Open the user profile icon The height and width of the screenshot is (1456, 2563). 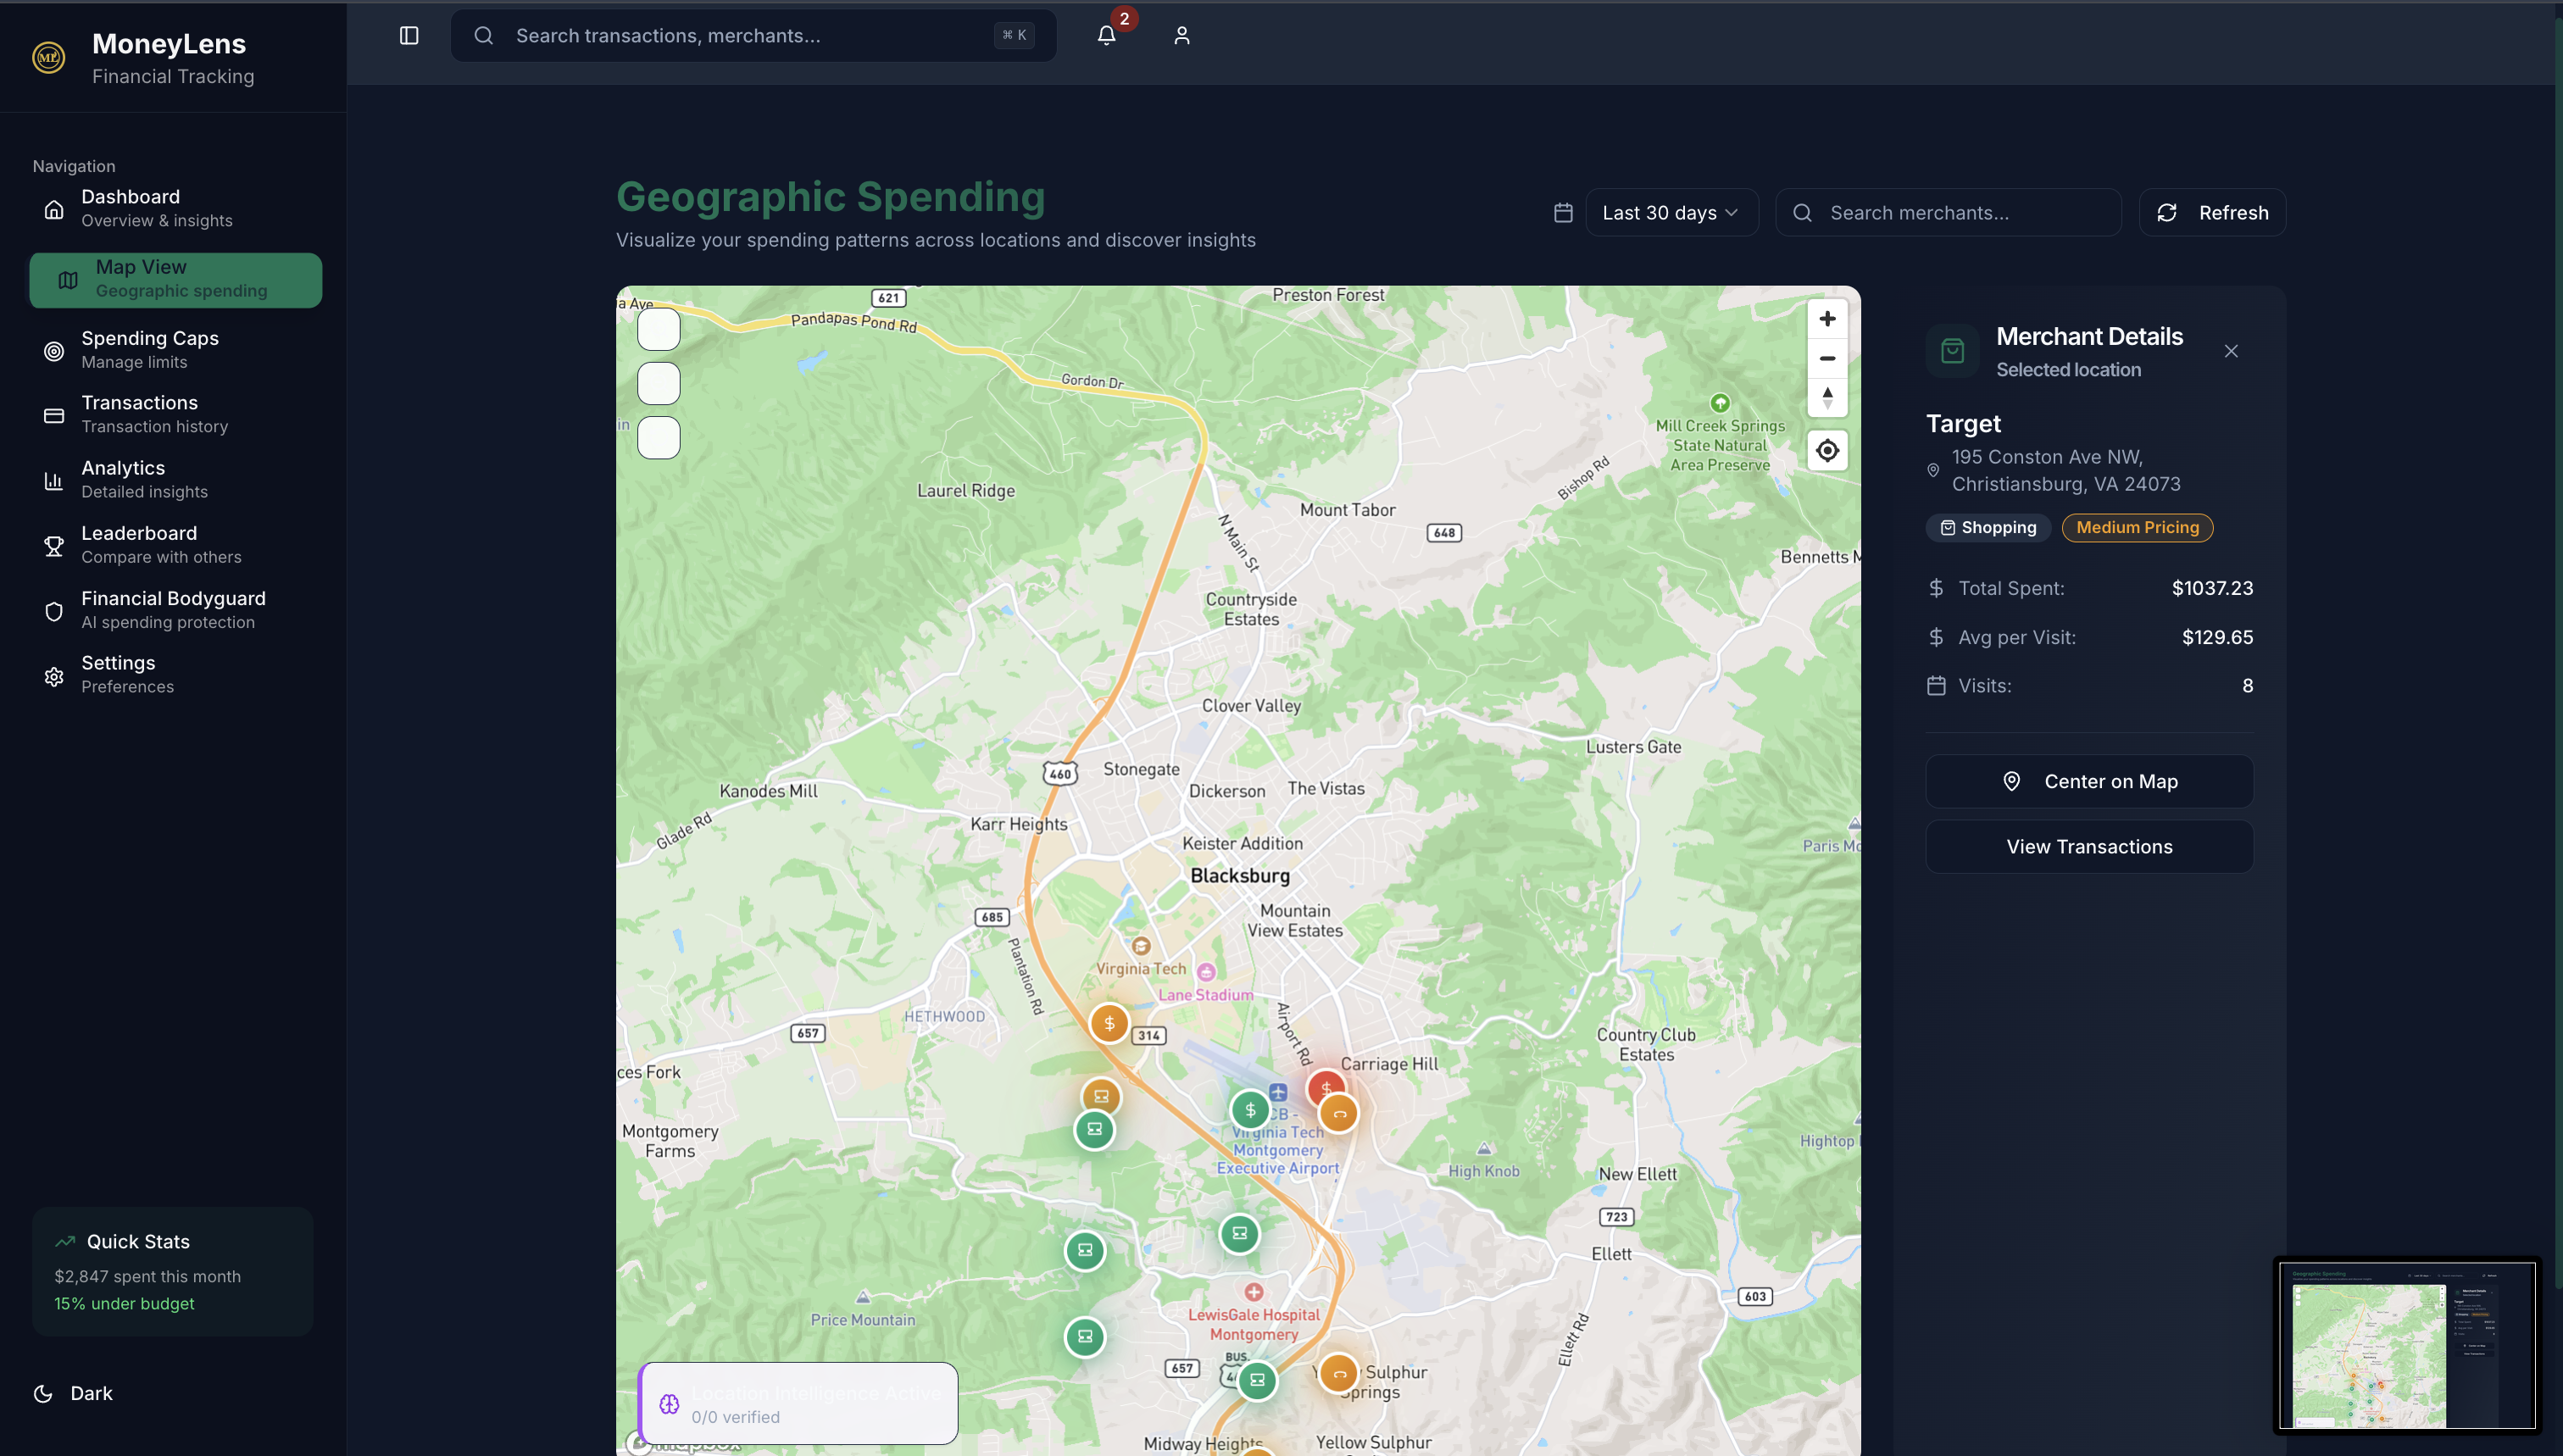[x=1181, y=36]
